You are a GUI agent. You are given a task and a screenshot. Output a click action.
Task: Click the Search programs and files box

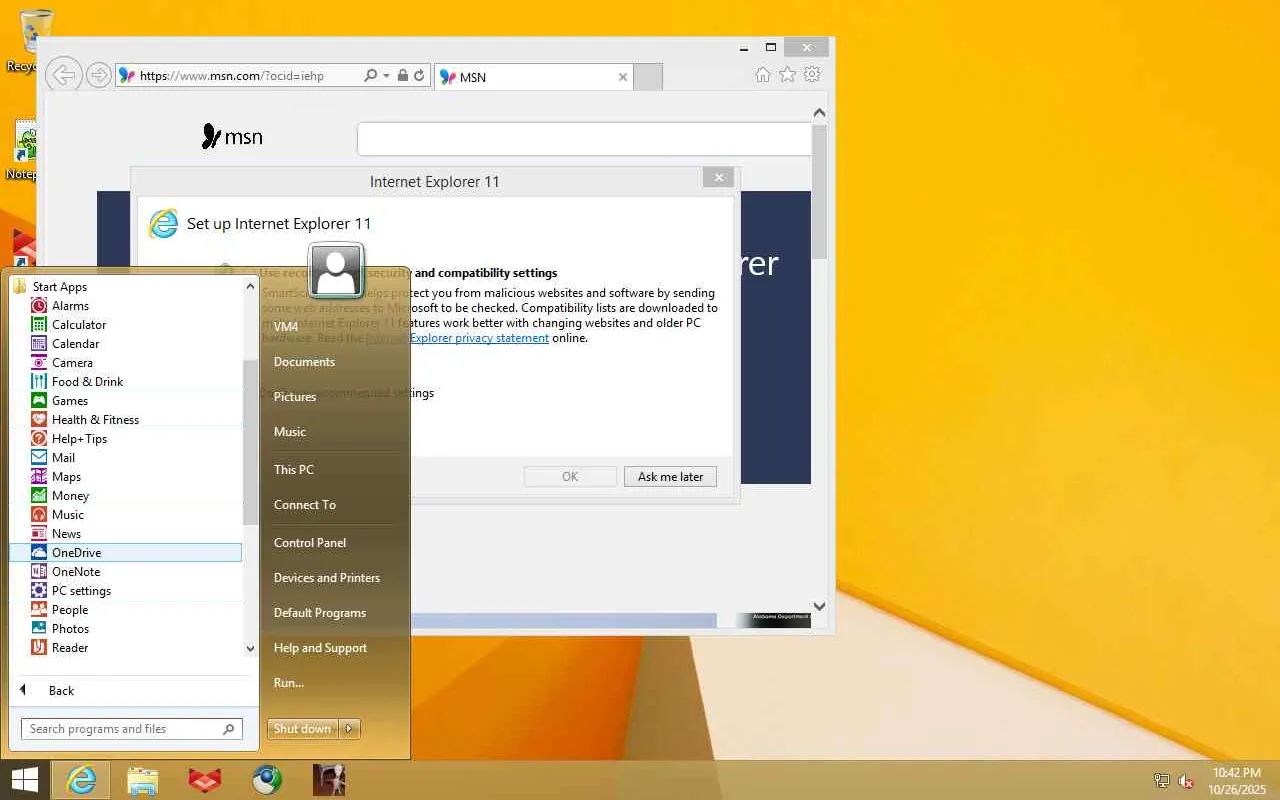(x=132, y=729)
